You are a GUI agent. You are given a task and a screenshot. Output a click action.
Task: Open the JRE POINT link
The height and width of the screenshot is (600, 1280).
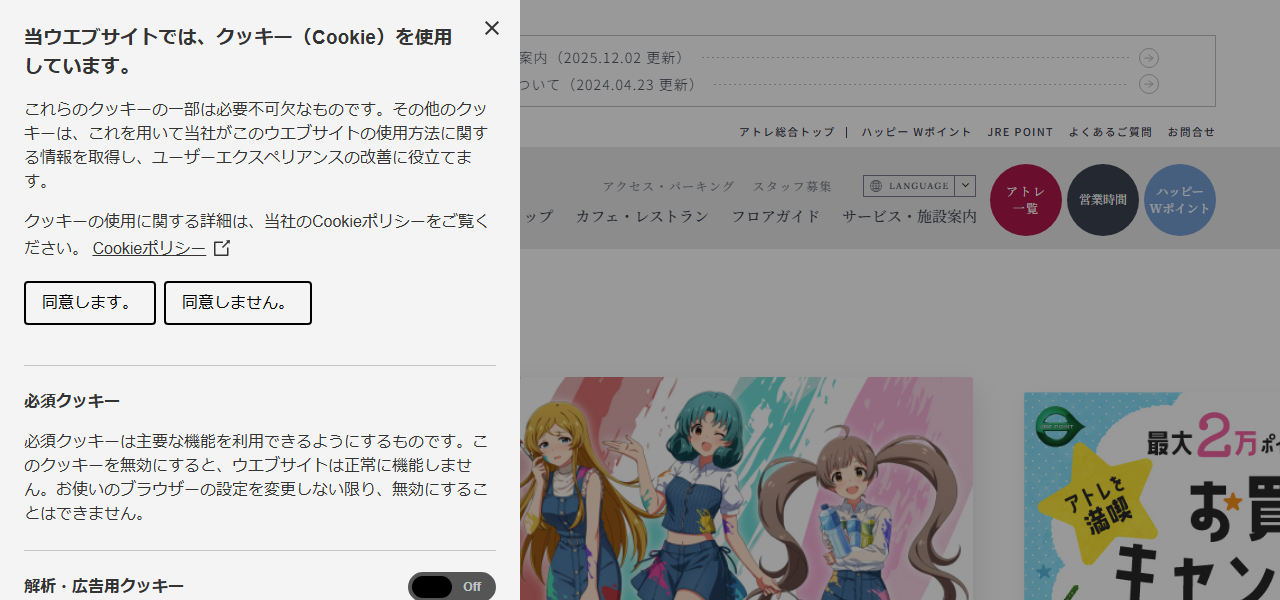coord(1021,132)
